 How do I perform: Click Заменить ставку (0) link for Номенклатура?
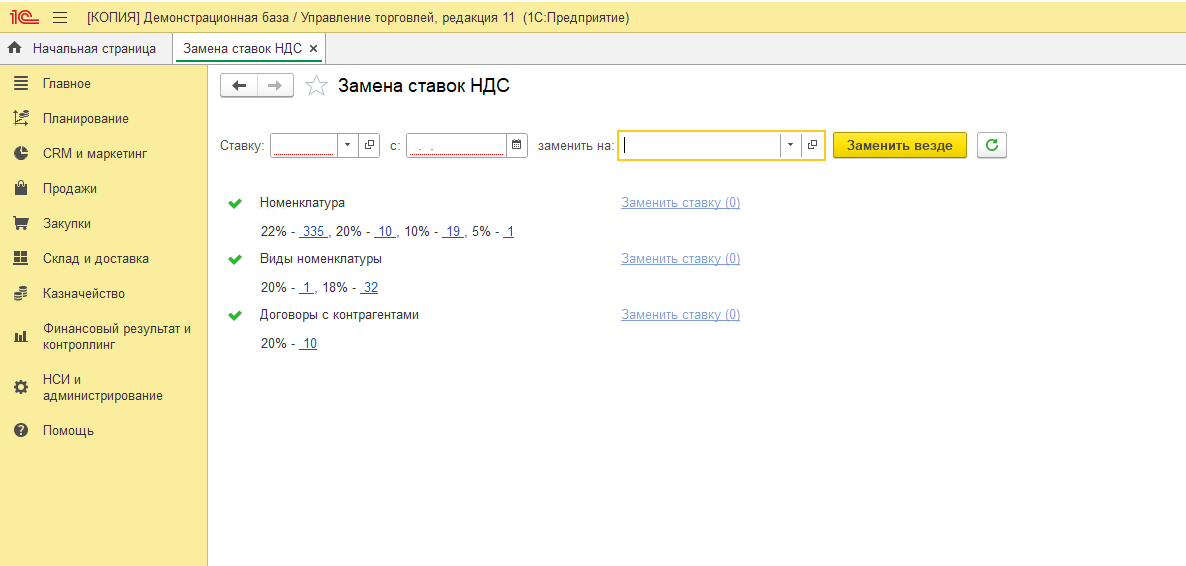(681, 203)
